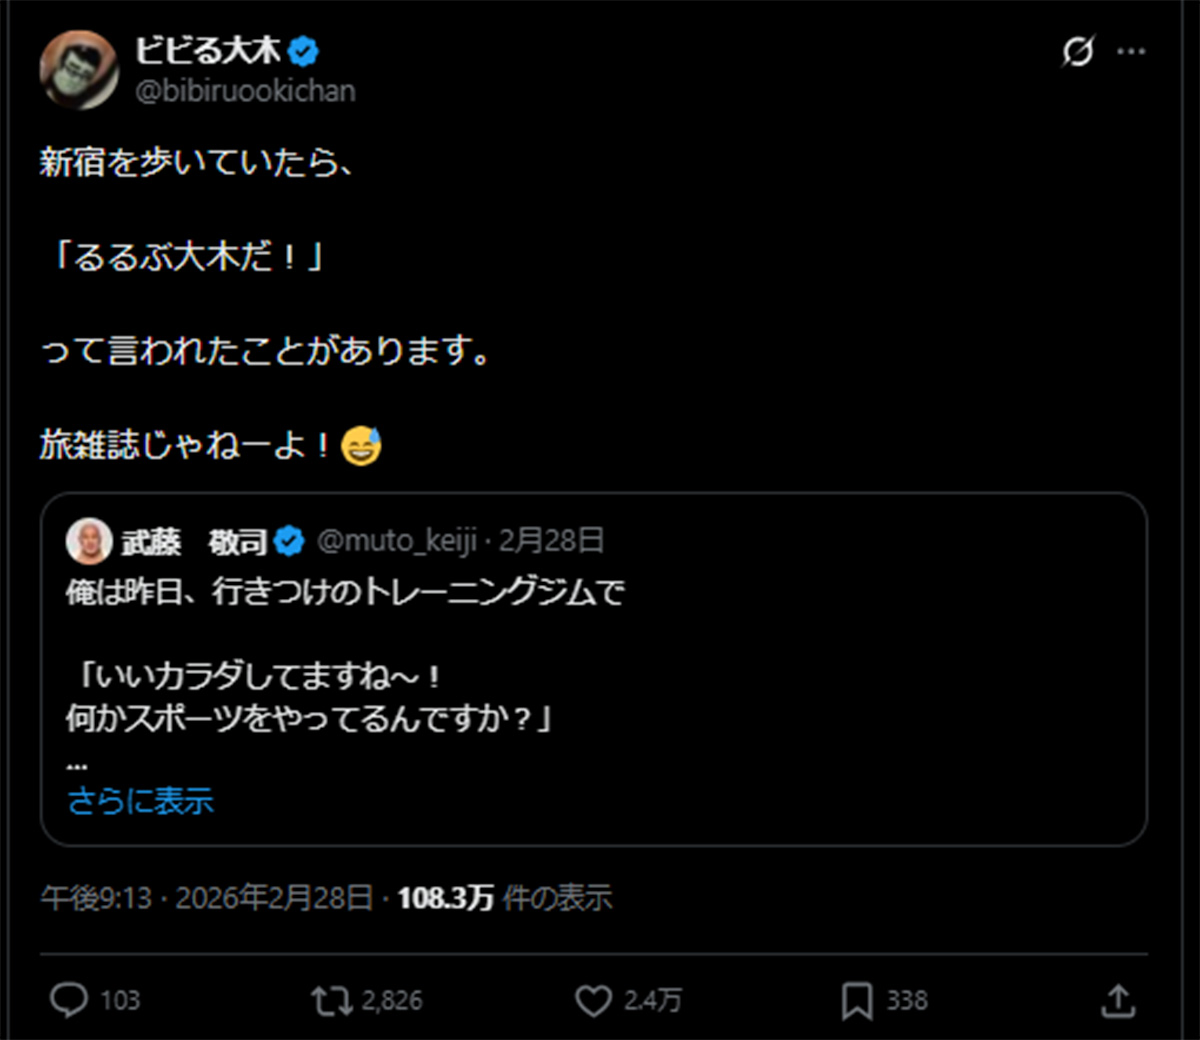The width and height of the screenshot is (1200, 1040).
Task: Click 武藤敬司's verified badge icon
Action: 289,541
